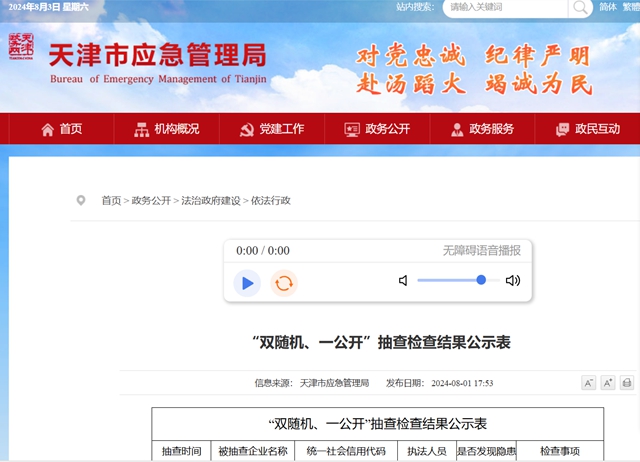Switch to Simplified Chinese (简体)
This screenshot has height=462, width=640.
tap(608, 7)
